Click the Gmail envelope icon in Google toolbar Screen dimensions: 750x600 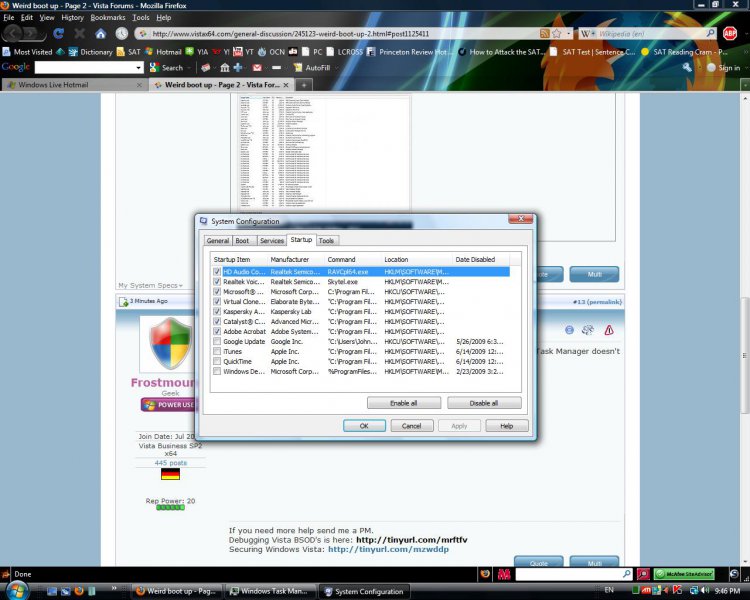pos(257,67)
